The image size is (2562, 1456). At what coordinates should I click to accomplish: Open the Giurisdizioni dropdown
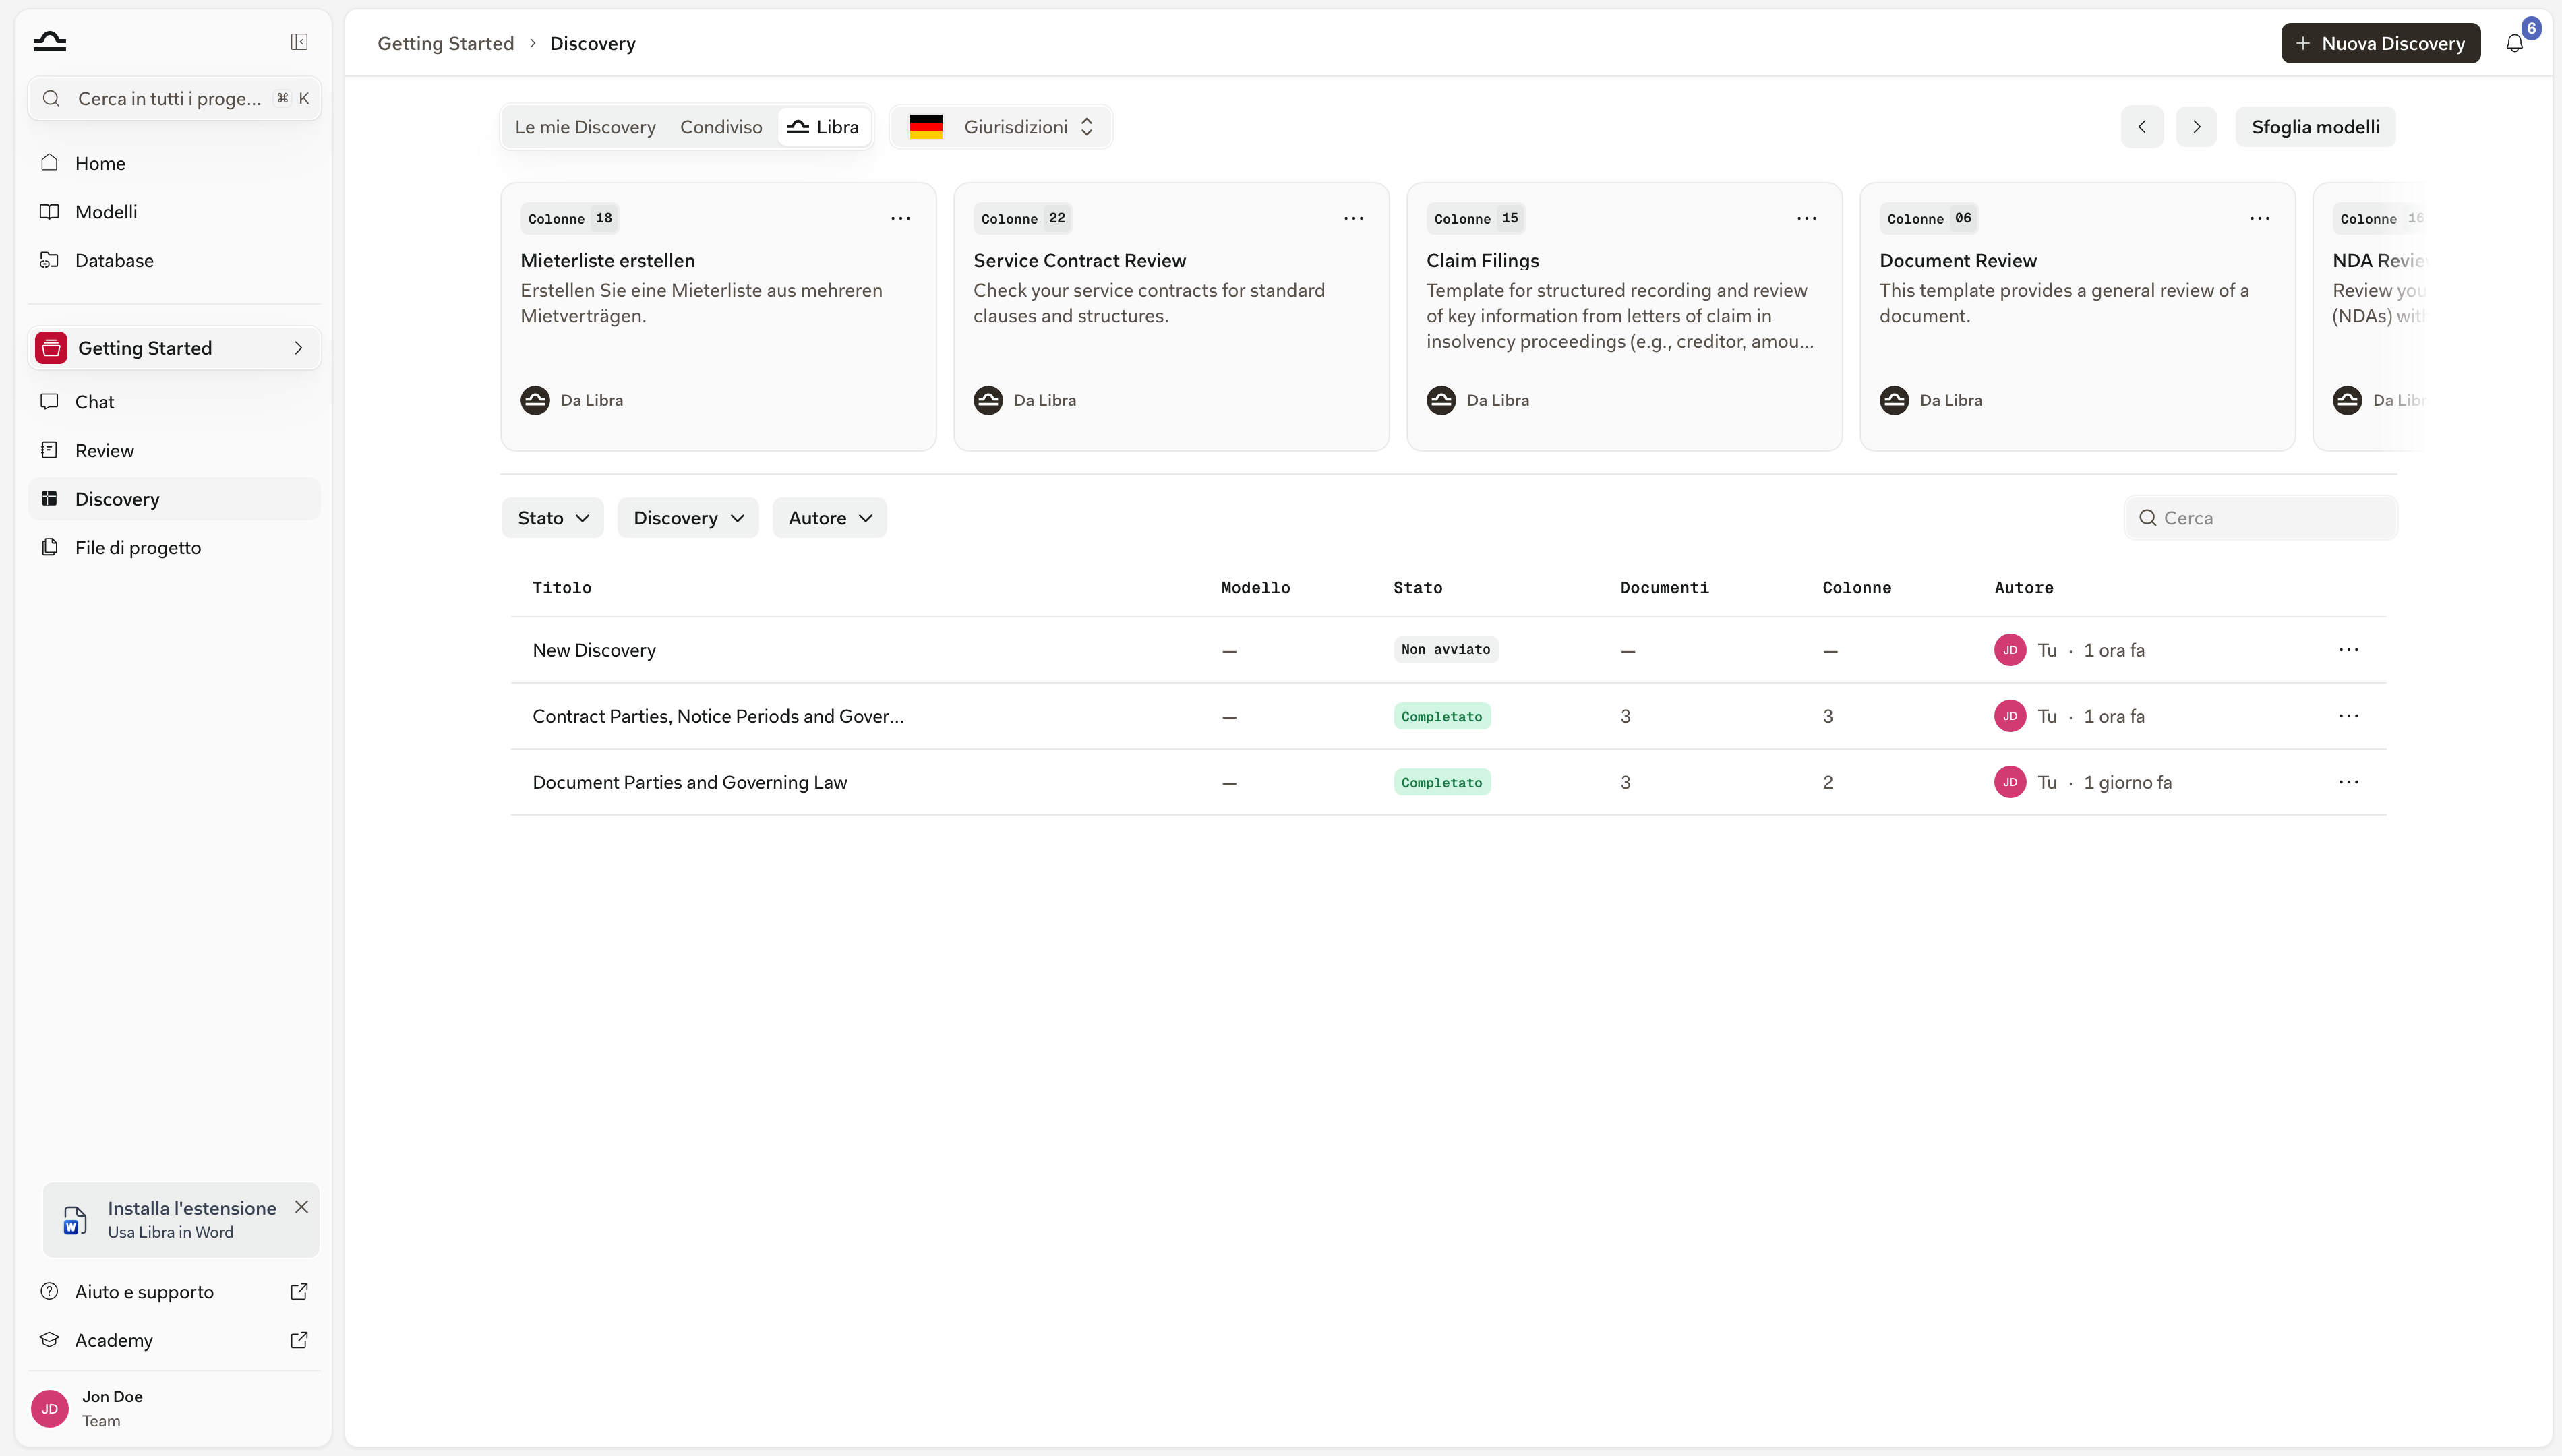(1001, 127)
